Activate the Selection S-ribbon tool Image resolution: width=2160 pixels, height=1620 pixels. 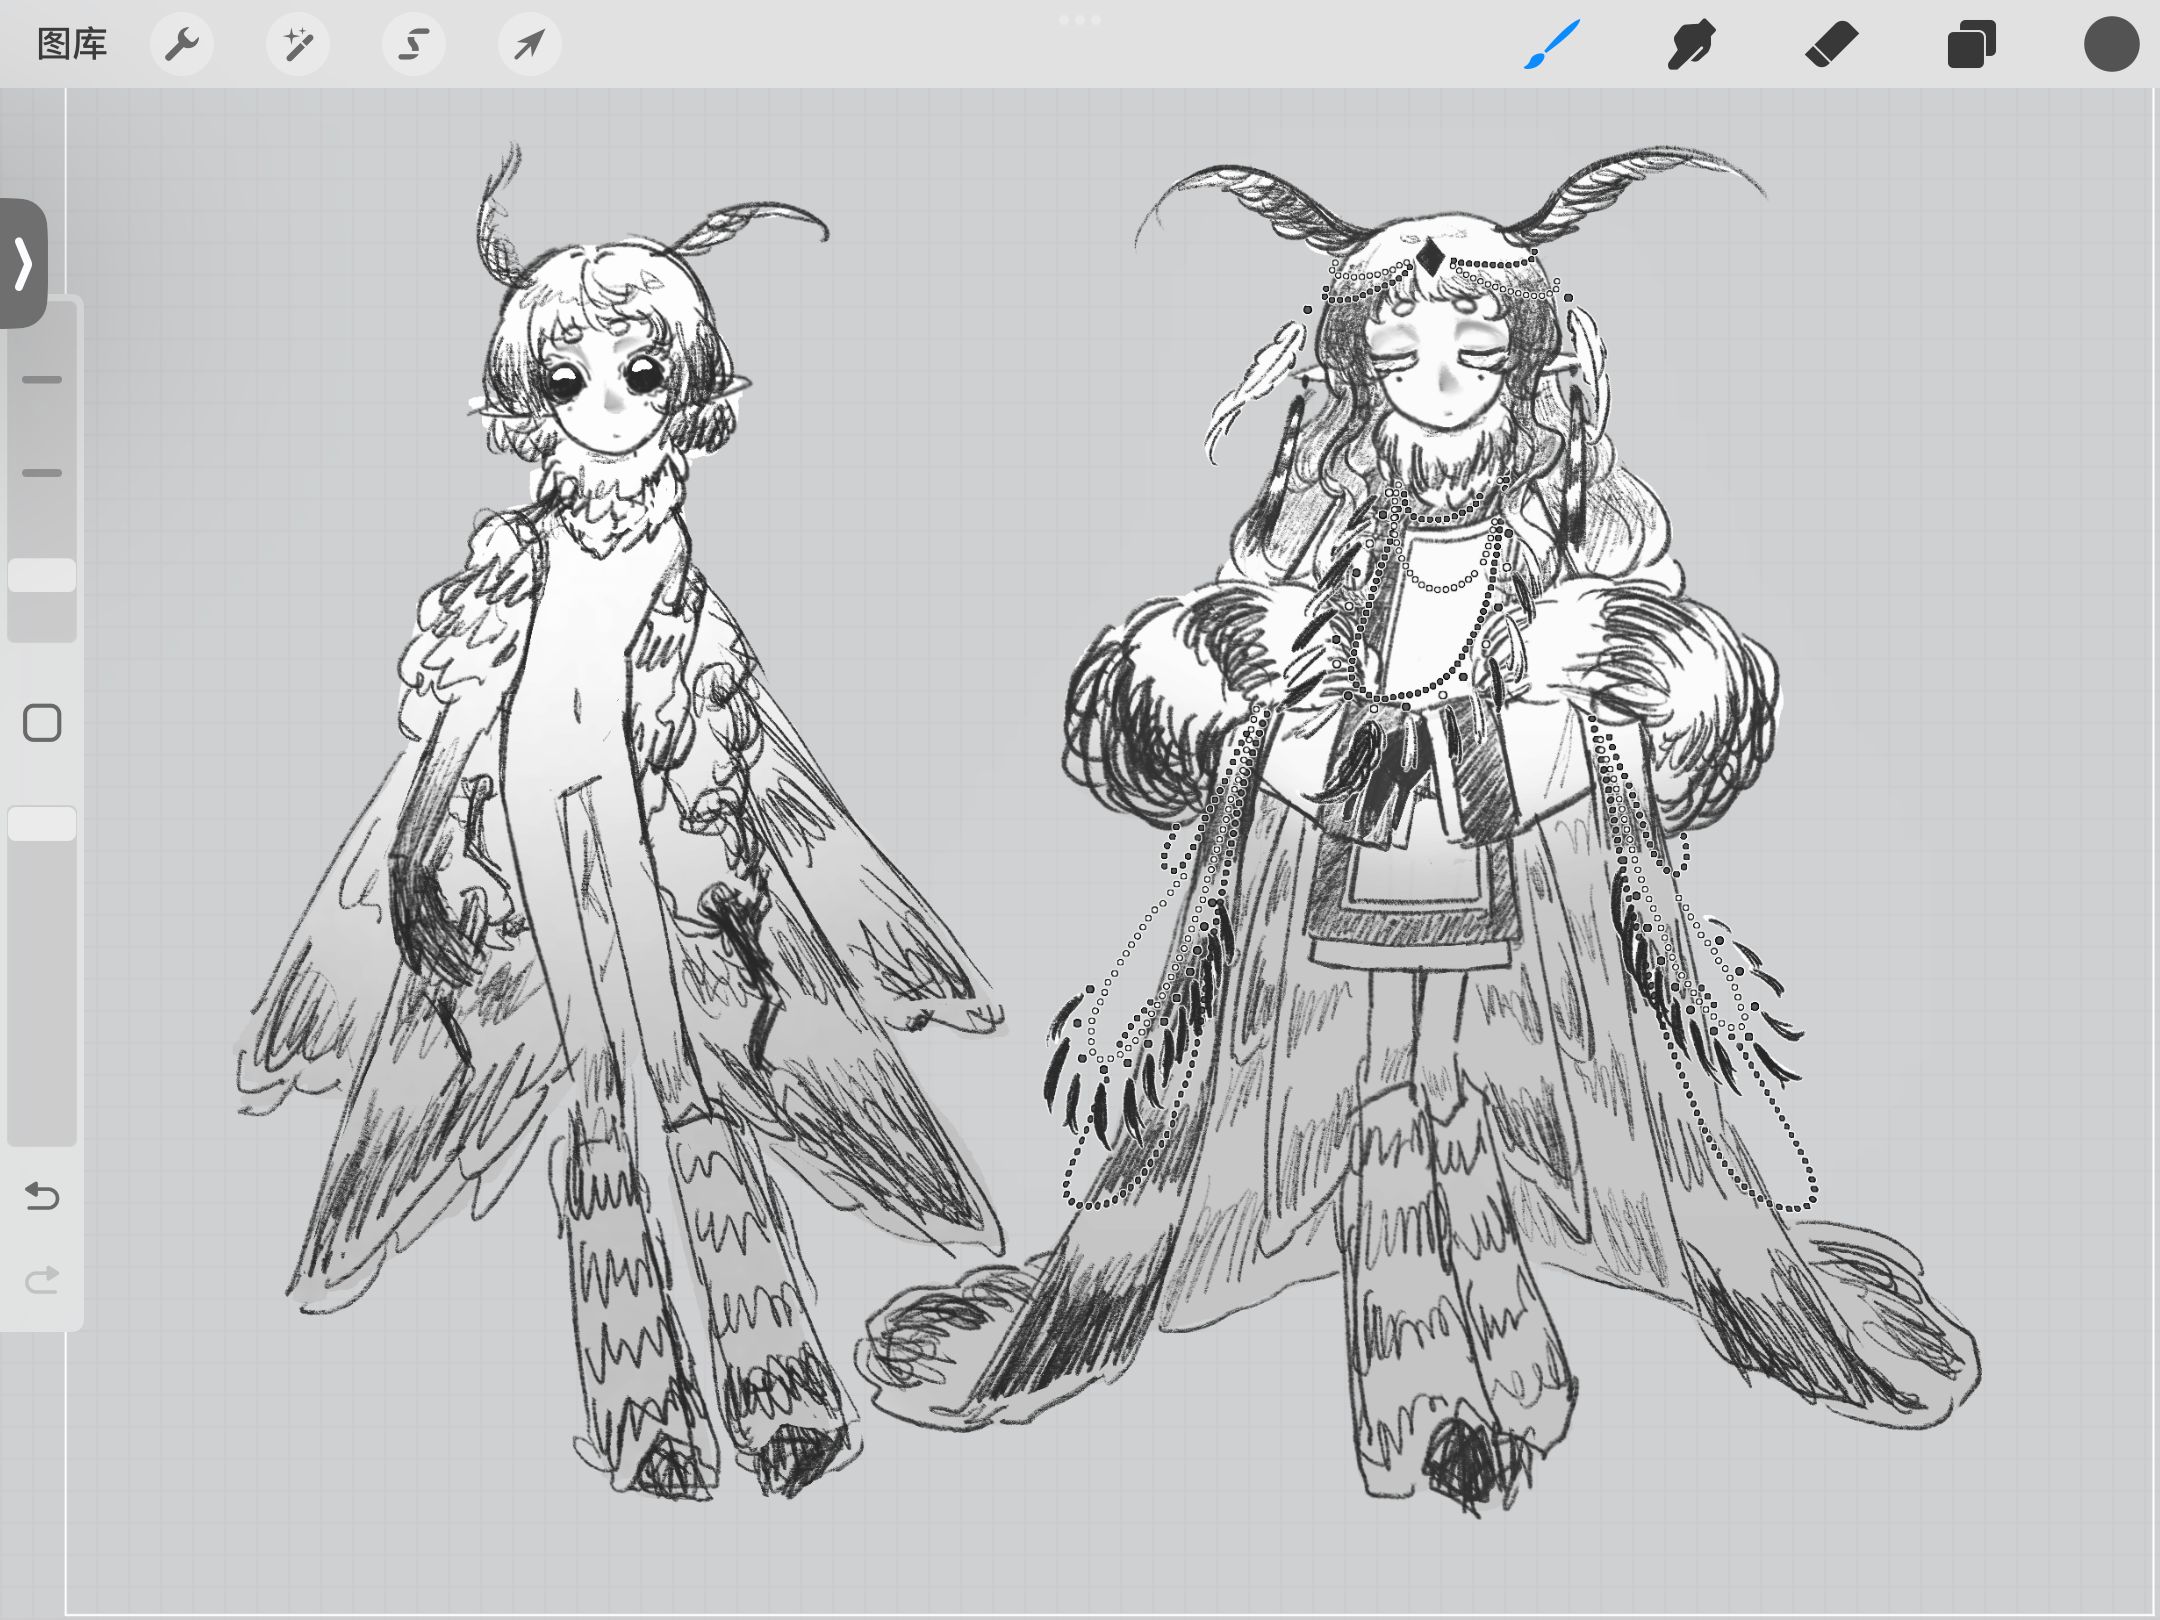click(x=414, y=45)
